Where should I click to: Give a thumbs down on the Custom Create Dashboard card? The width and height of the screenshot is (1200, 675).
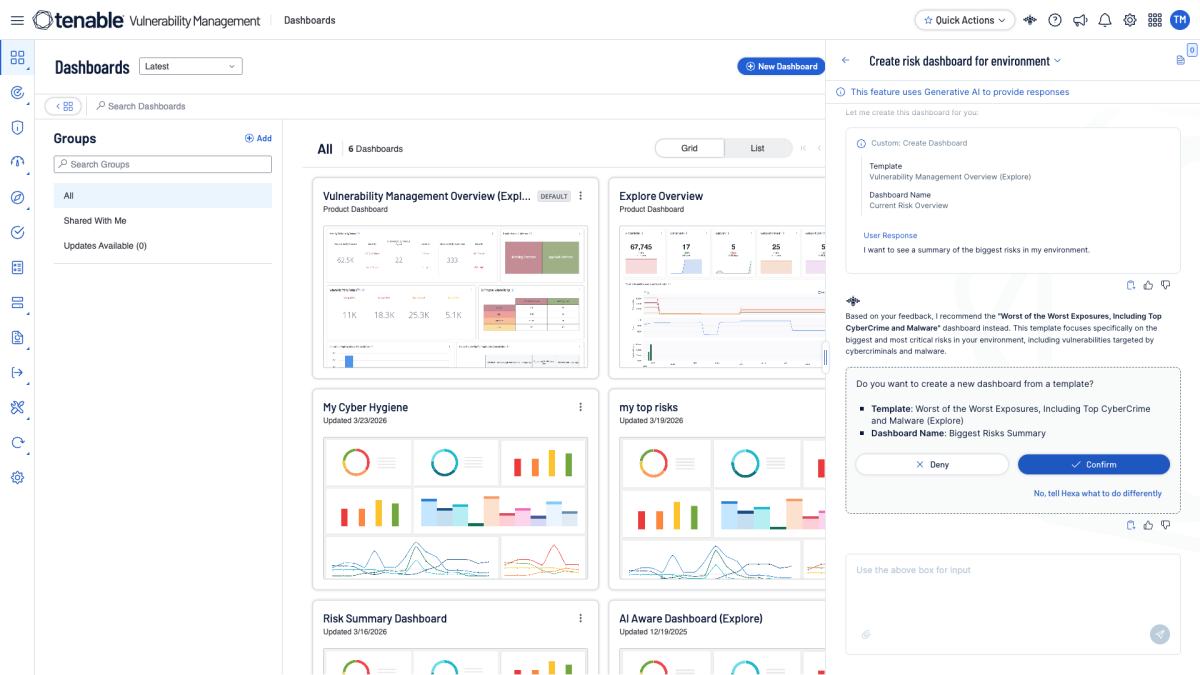coord(1164,285)
